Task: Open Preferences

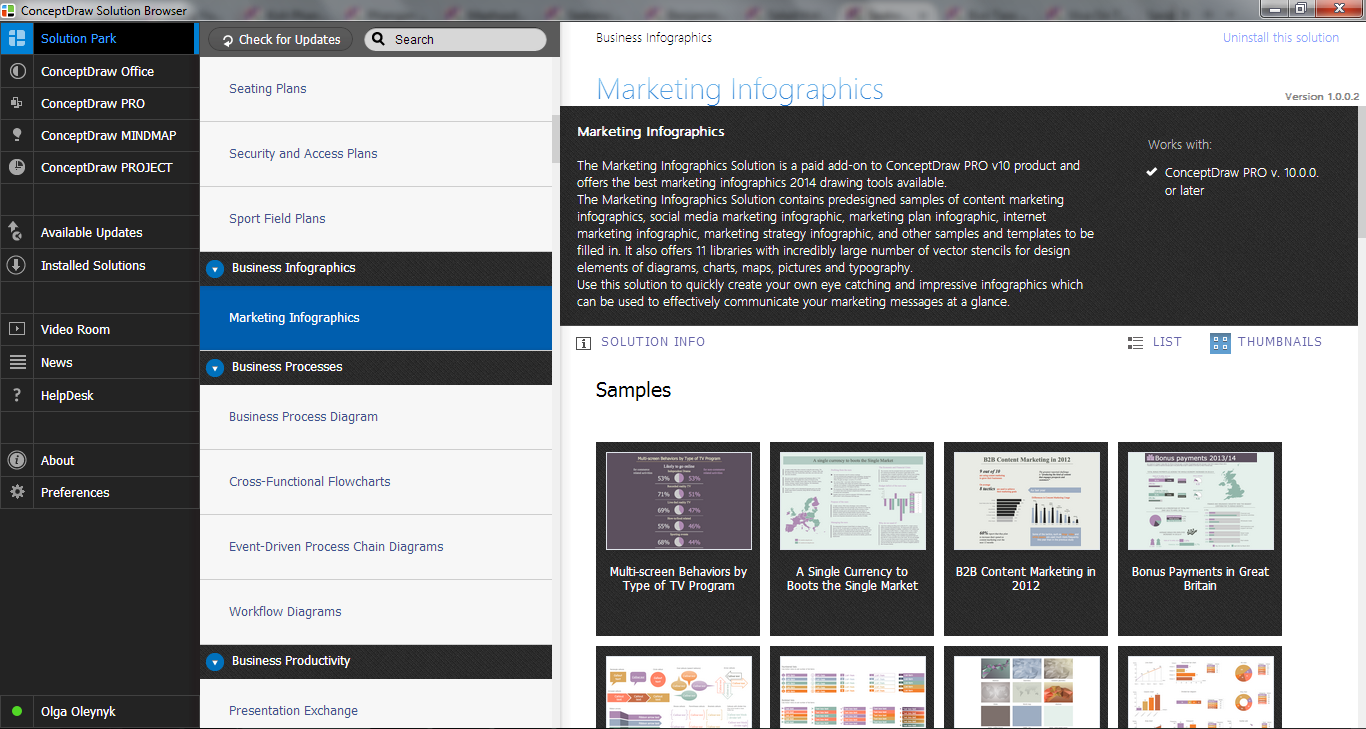Action: (99, 492)
